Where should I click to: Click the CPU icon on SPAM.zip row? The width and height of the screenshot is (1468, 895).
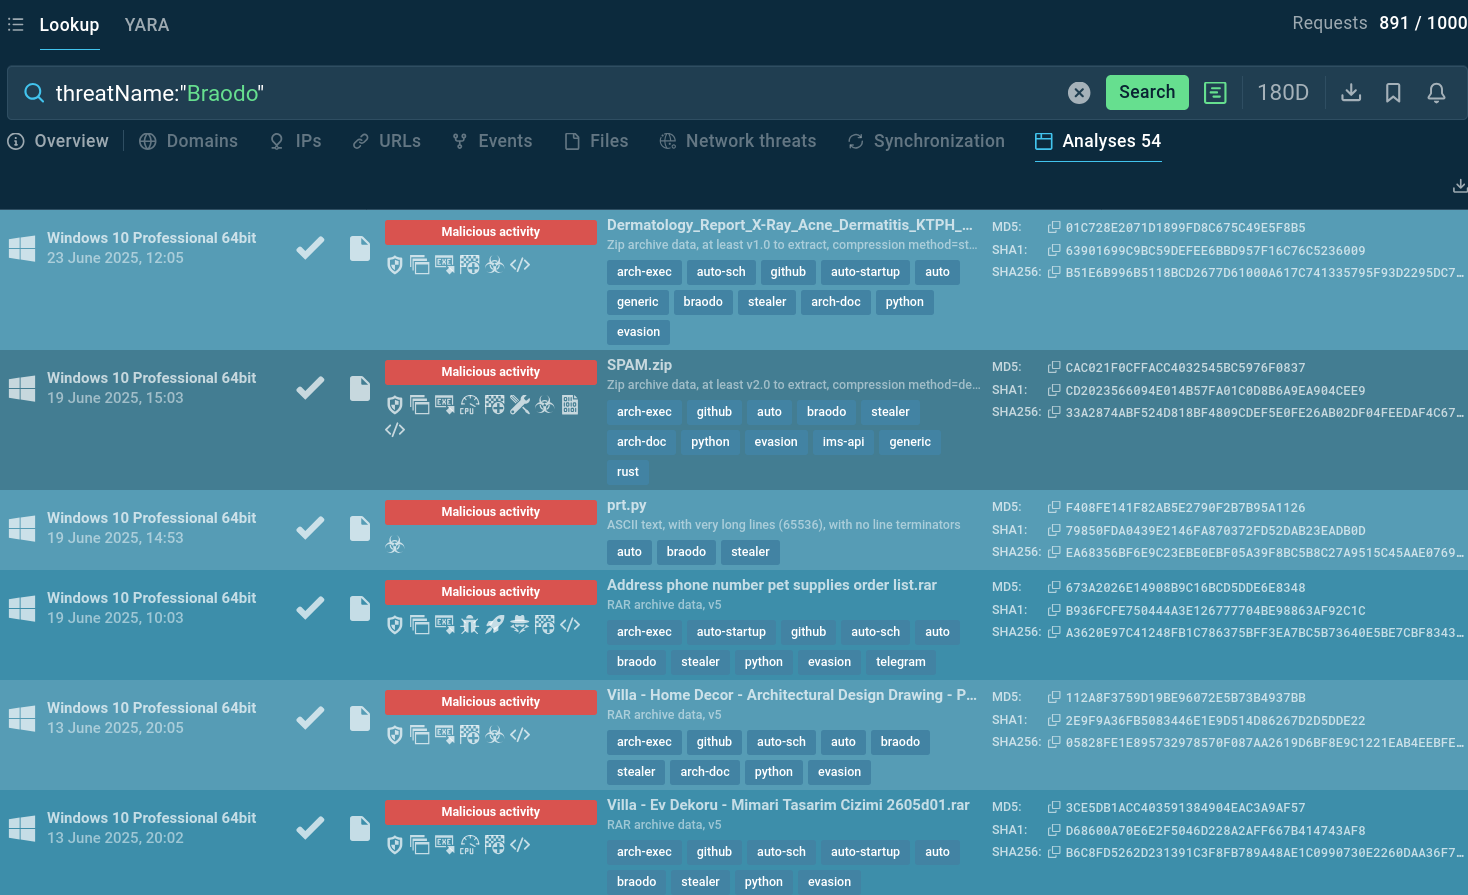(x=470, y=405)
